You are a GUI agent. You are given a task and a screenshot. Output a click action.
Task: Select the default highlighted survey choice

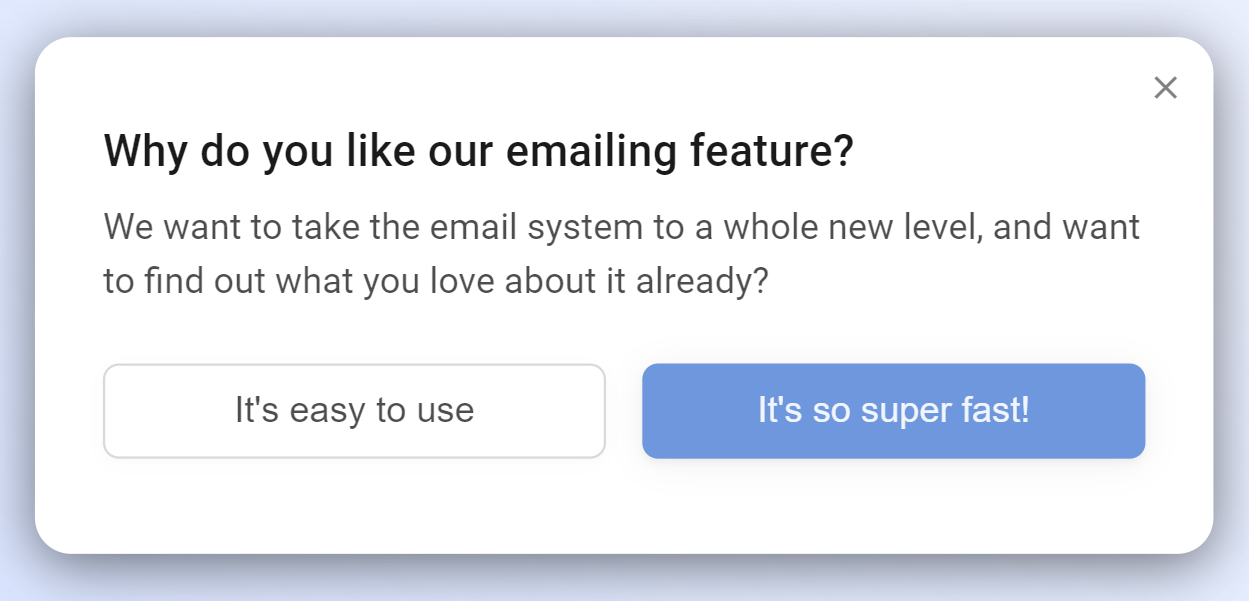893,410
